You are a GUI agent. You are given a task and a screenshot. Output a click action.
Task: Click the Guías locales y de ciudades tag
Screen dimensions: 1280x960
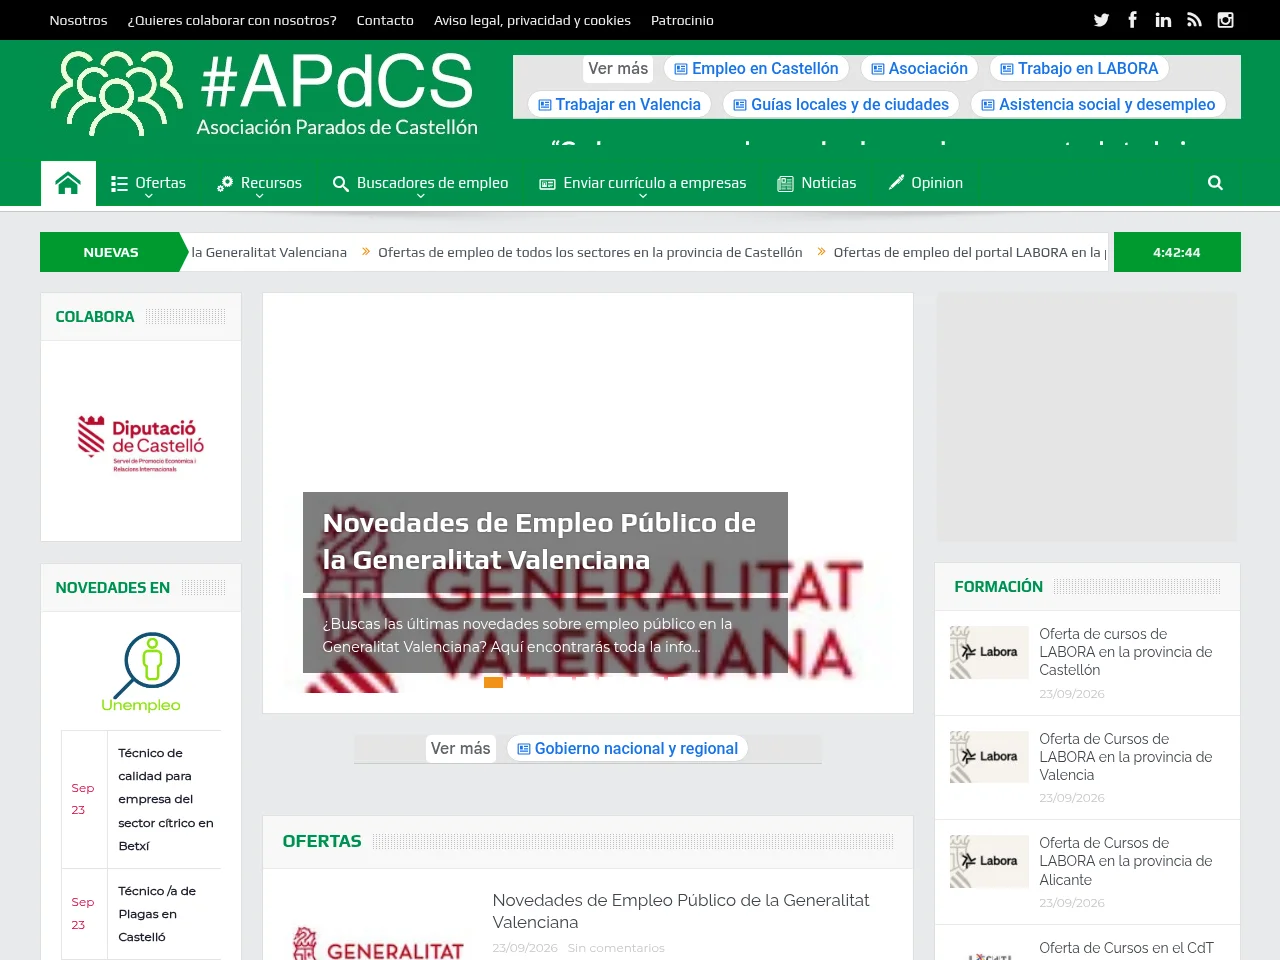841,104
